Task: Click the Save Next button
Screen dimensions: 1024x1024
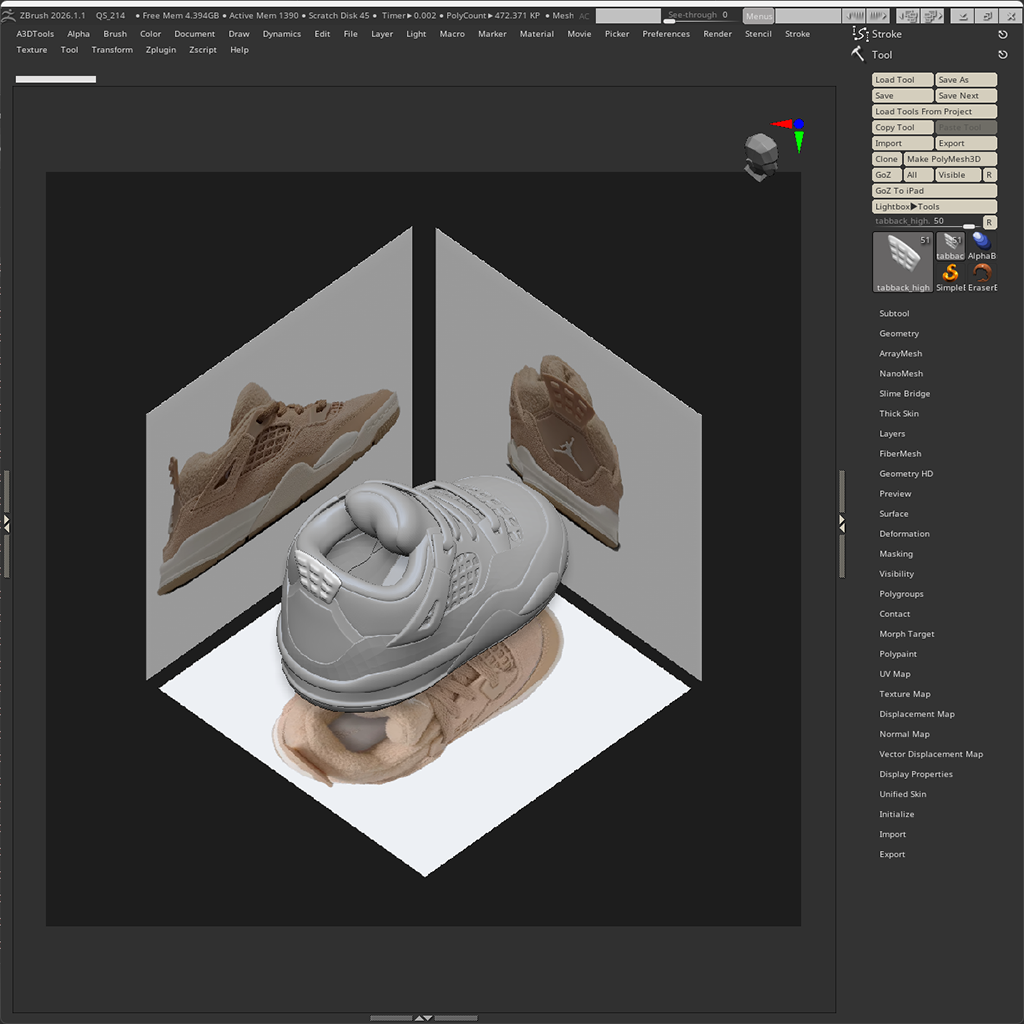Action: click(966, 95)
